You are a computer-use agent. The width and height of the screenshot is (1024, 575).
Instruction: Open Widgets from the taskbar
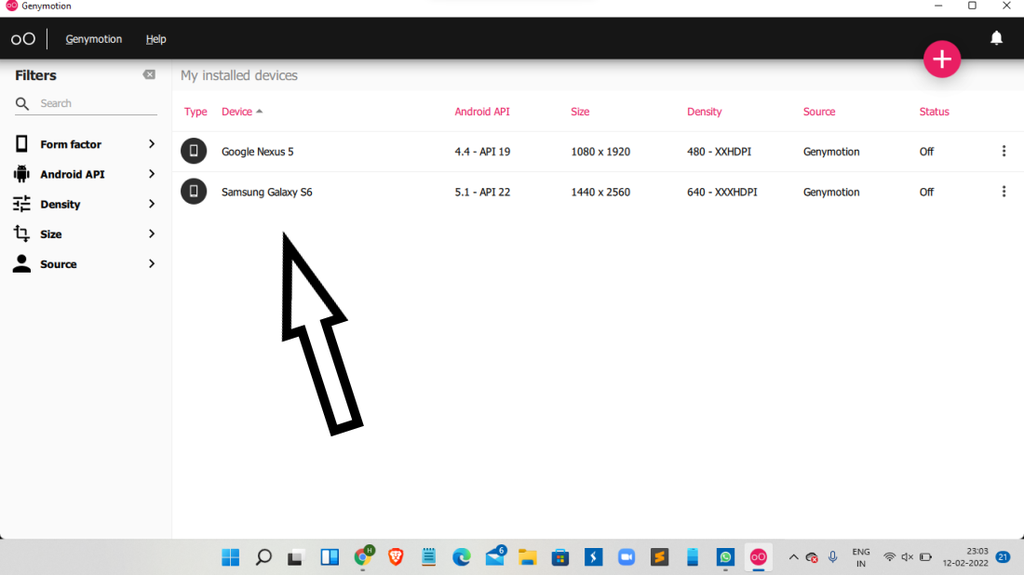click(330, 557)
